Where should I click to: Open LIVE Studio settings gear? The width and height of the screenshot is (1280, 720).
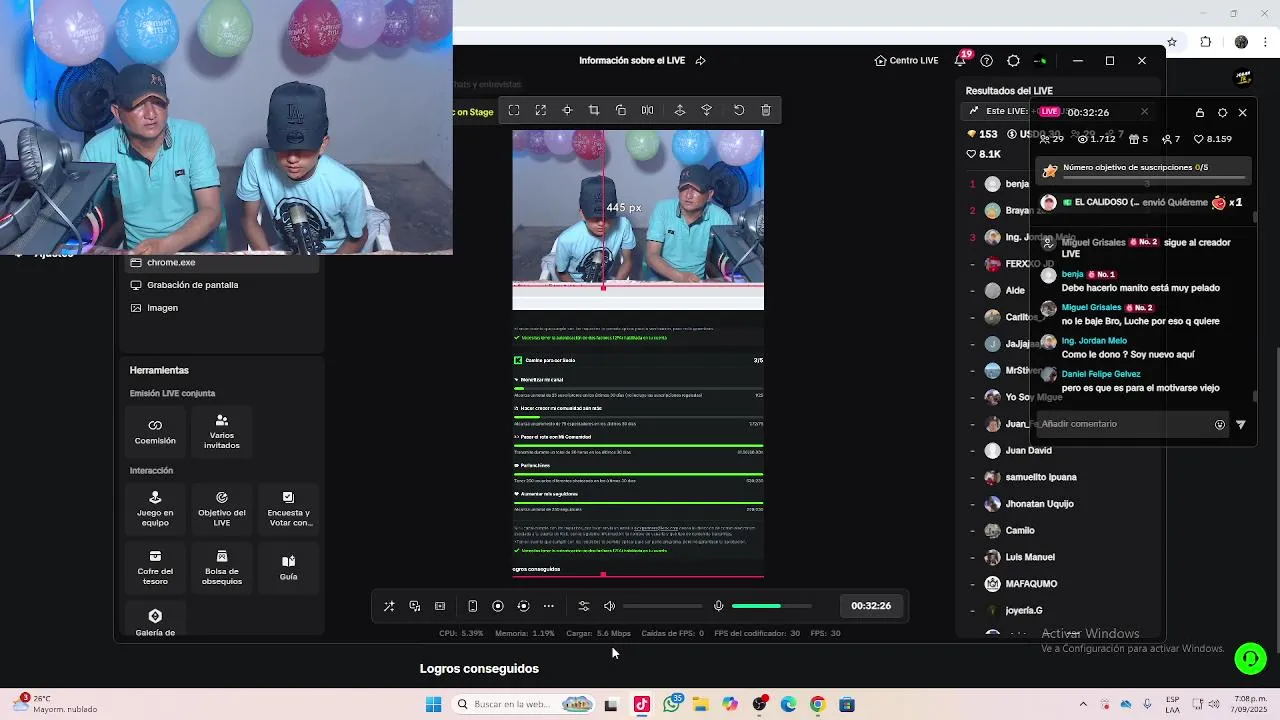[x=1013, y=61]
